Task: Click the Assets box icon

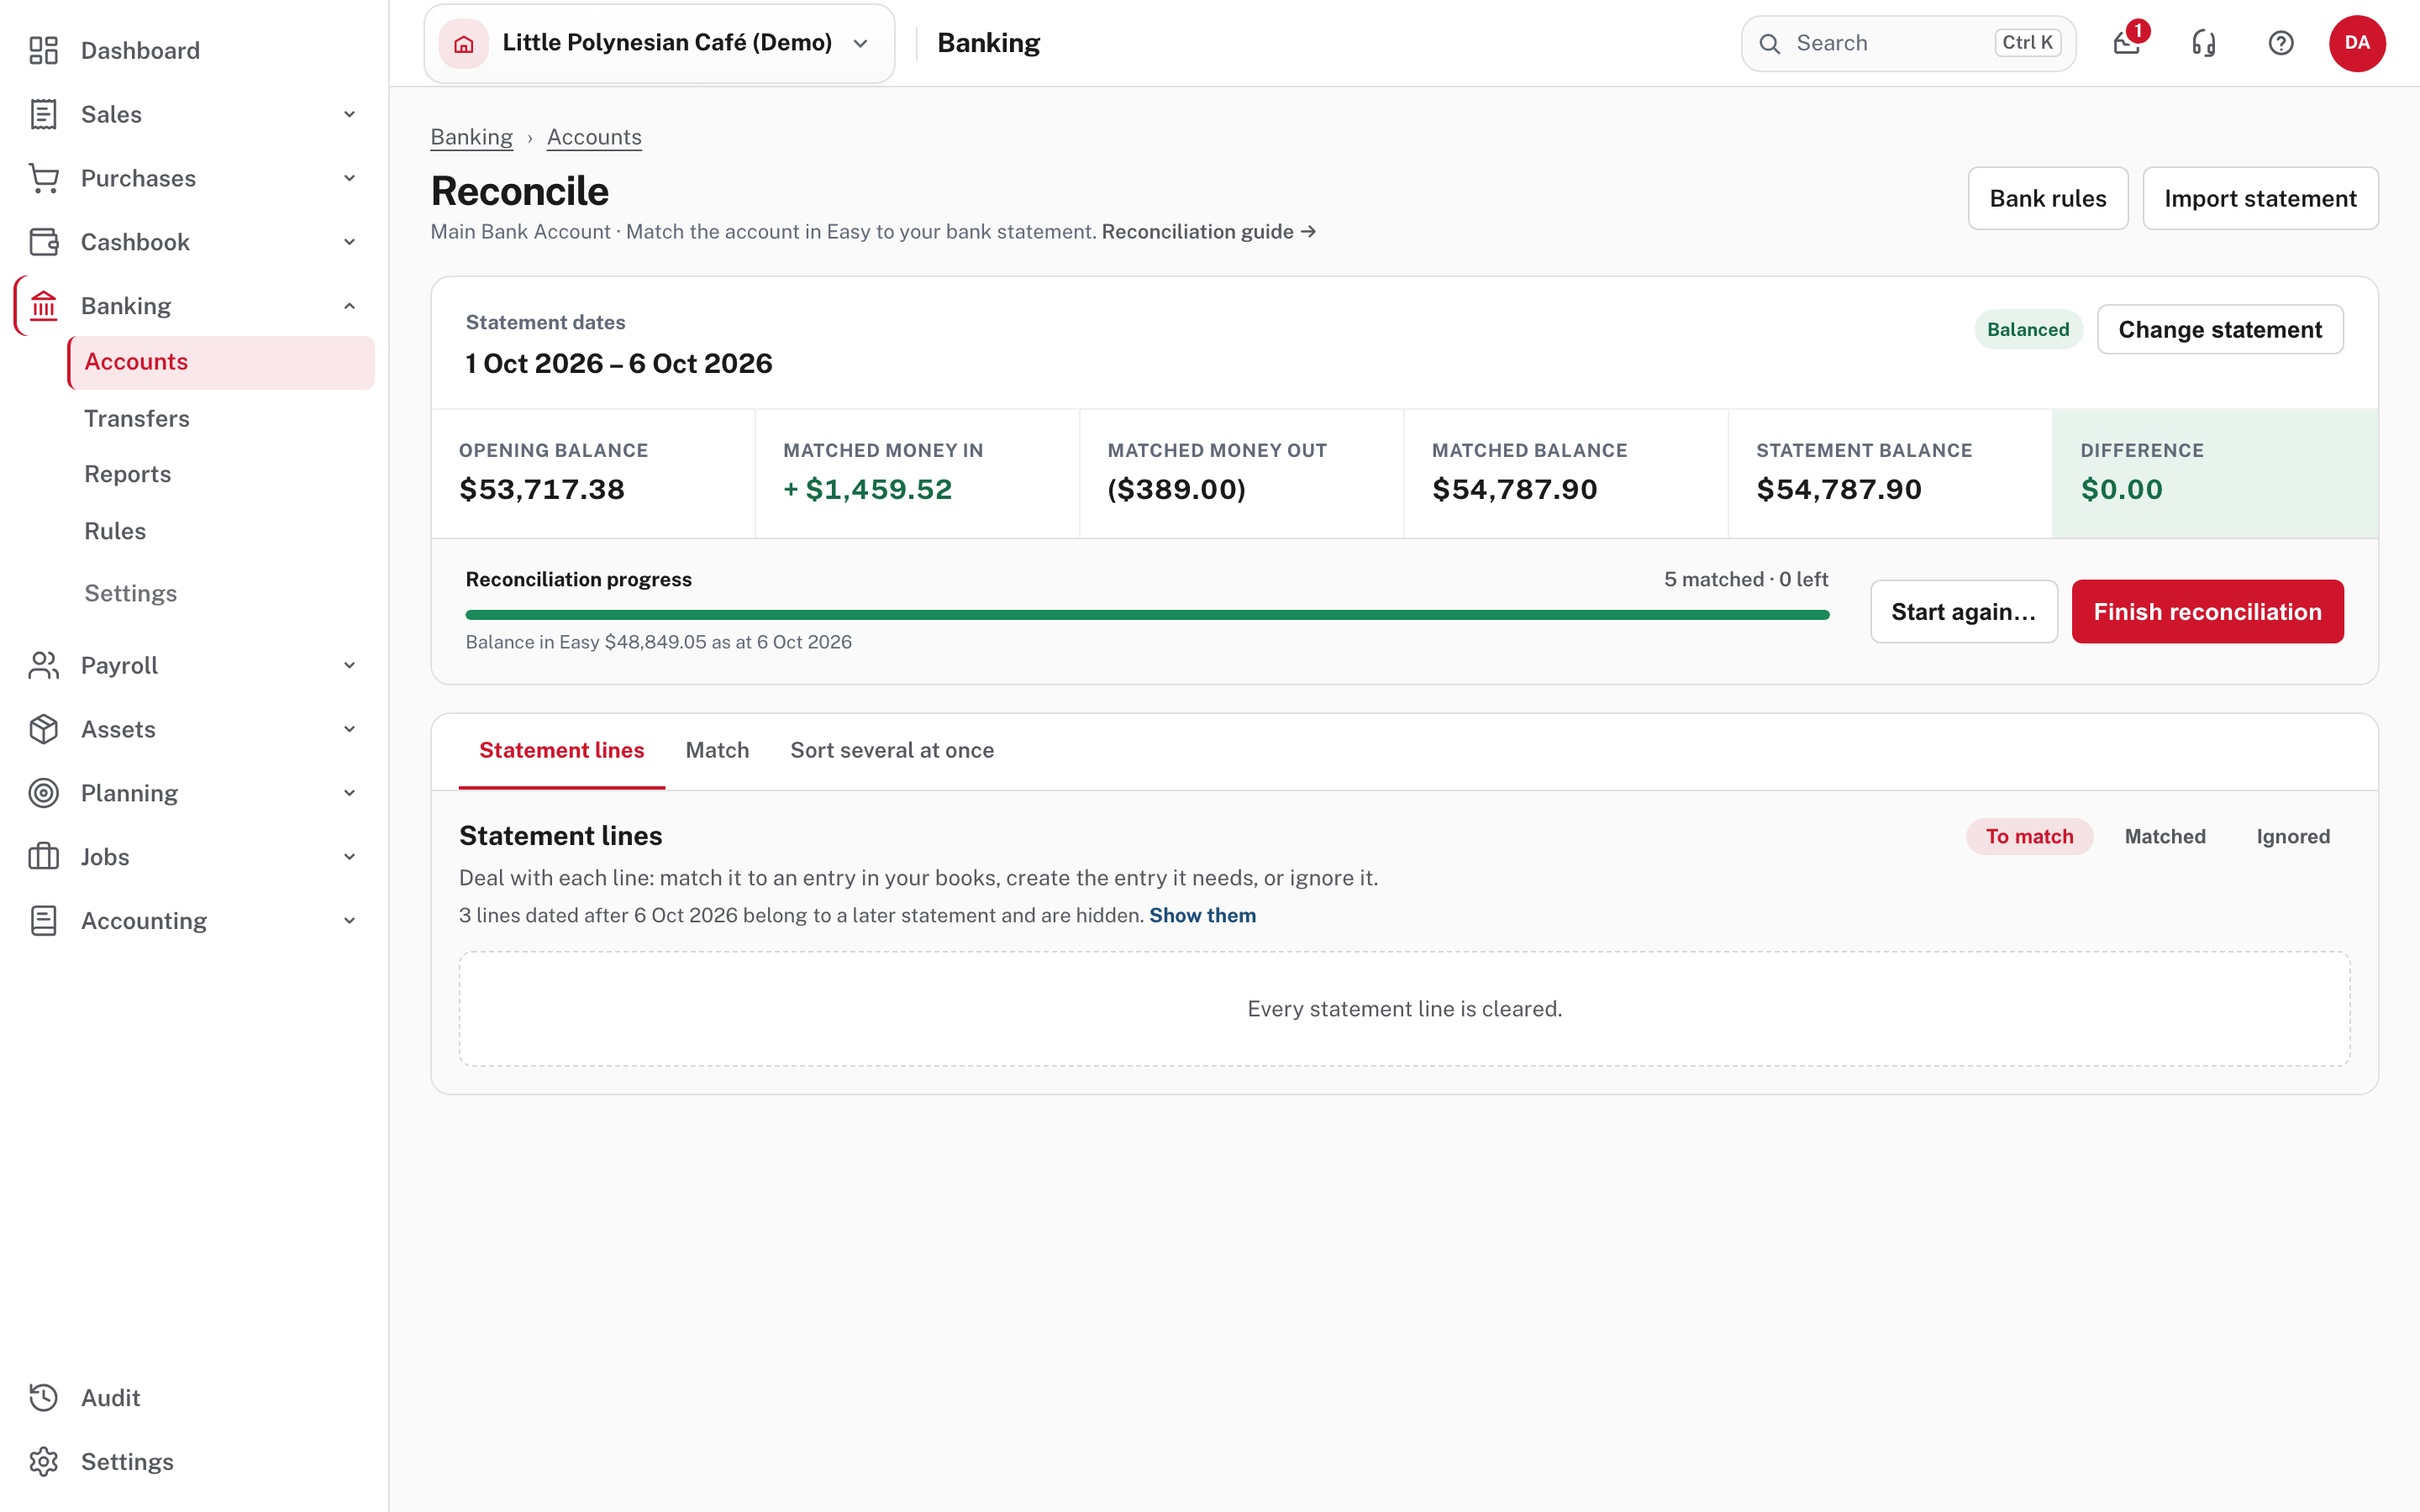Action: [43, 729]
